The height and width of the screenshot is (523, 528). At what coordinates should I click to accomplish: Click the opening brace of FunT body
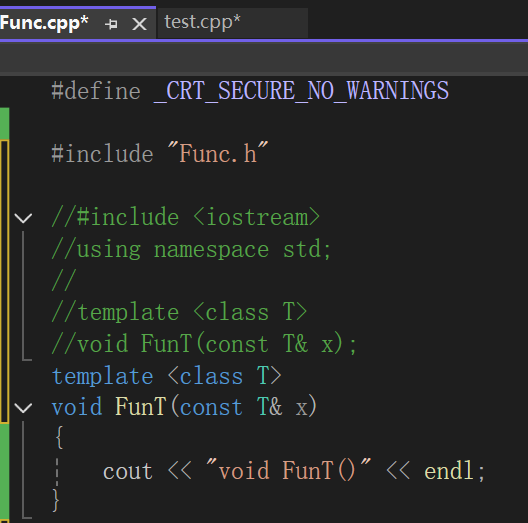coord(60,438)
